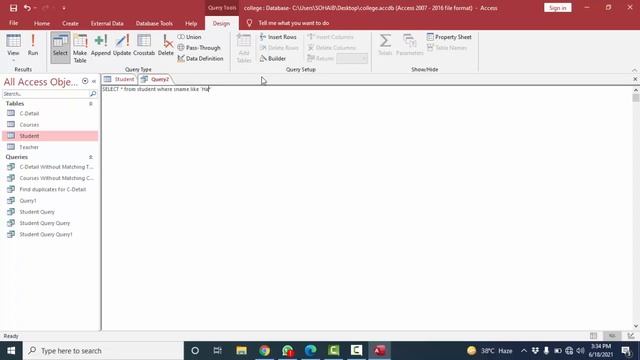The width and height of the screenshot is (640, 360).
Task: Open Task View from the taskbar
Action: (x=218, y=351)
